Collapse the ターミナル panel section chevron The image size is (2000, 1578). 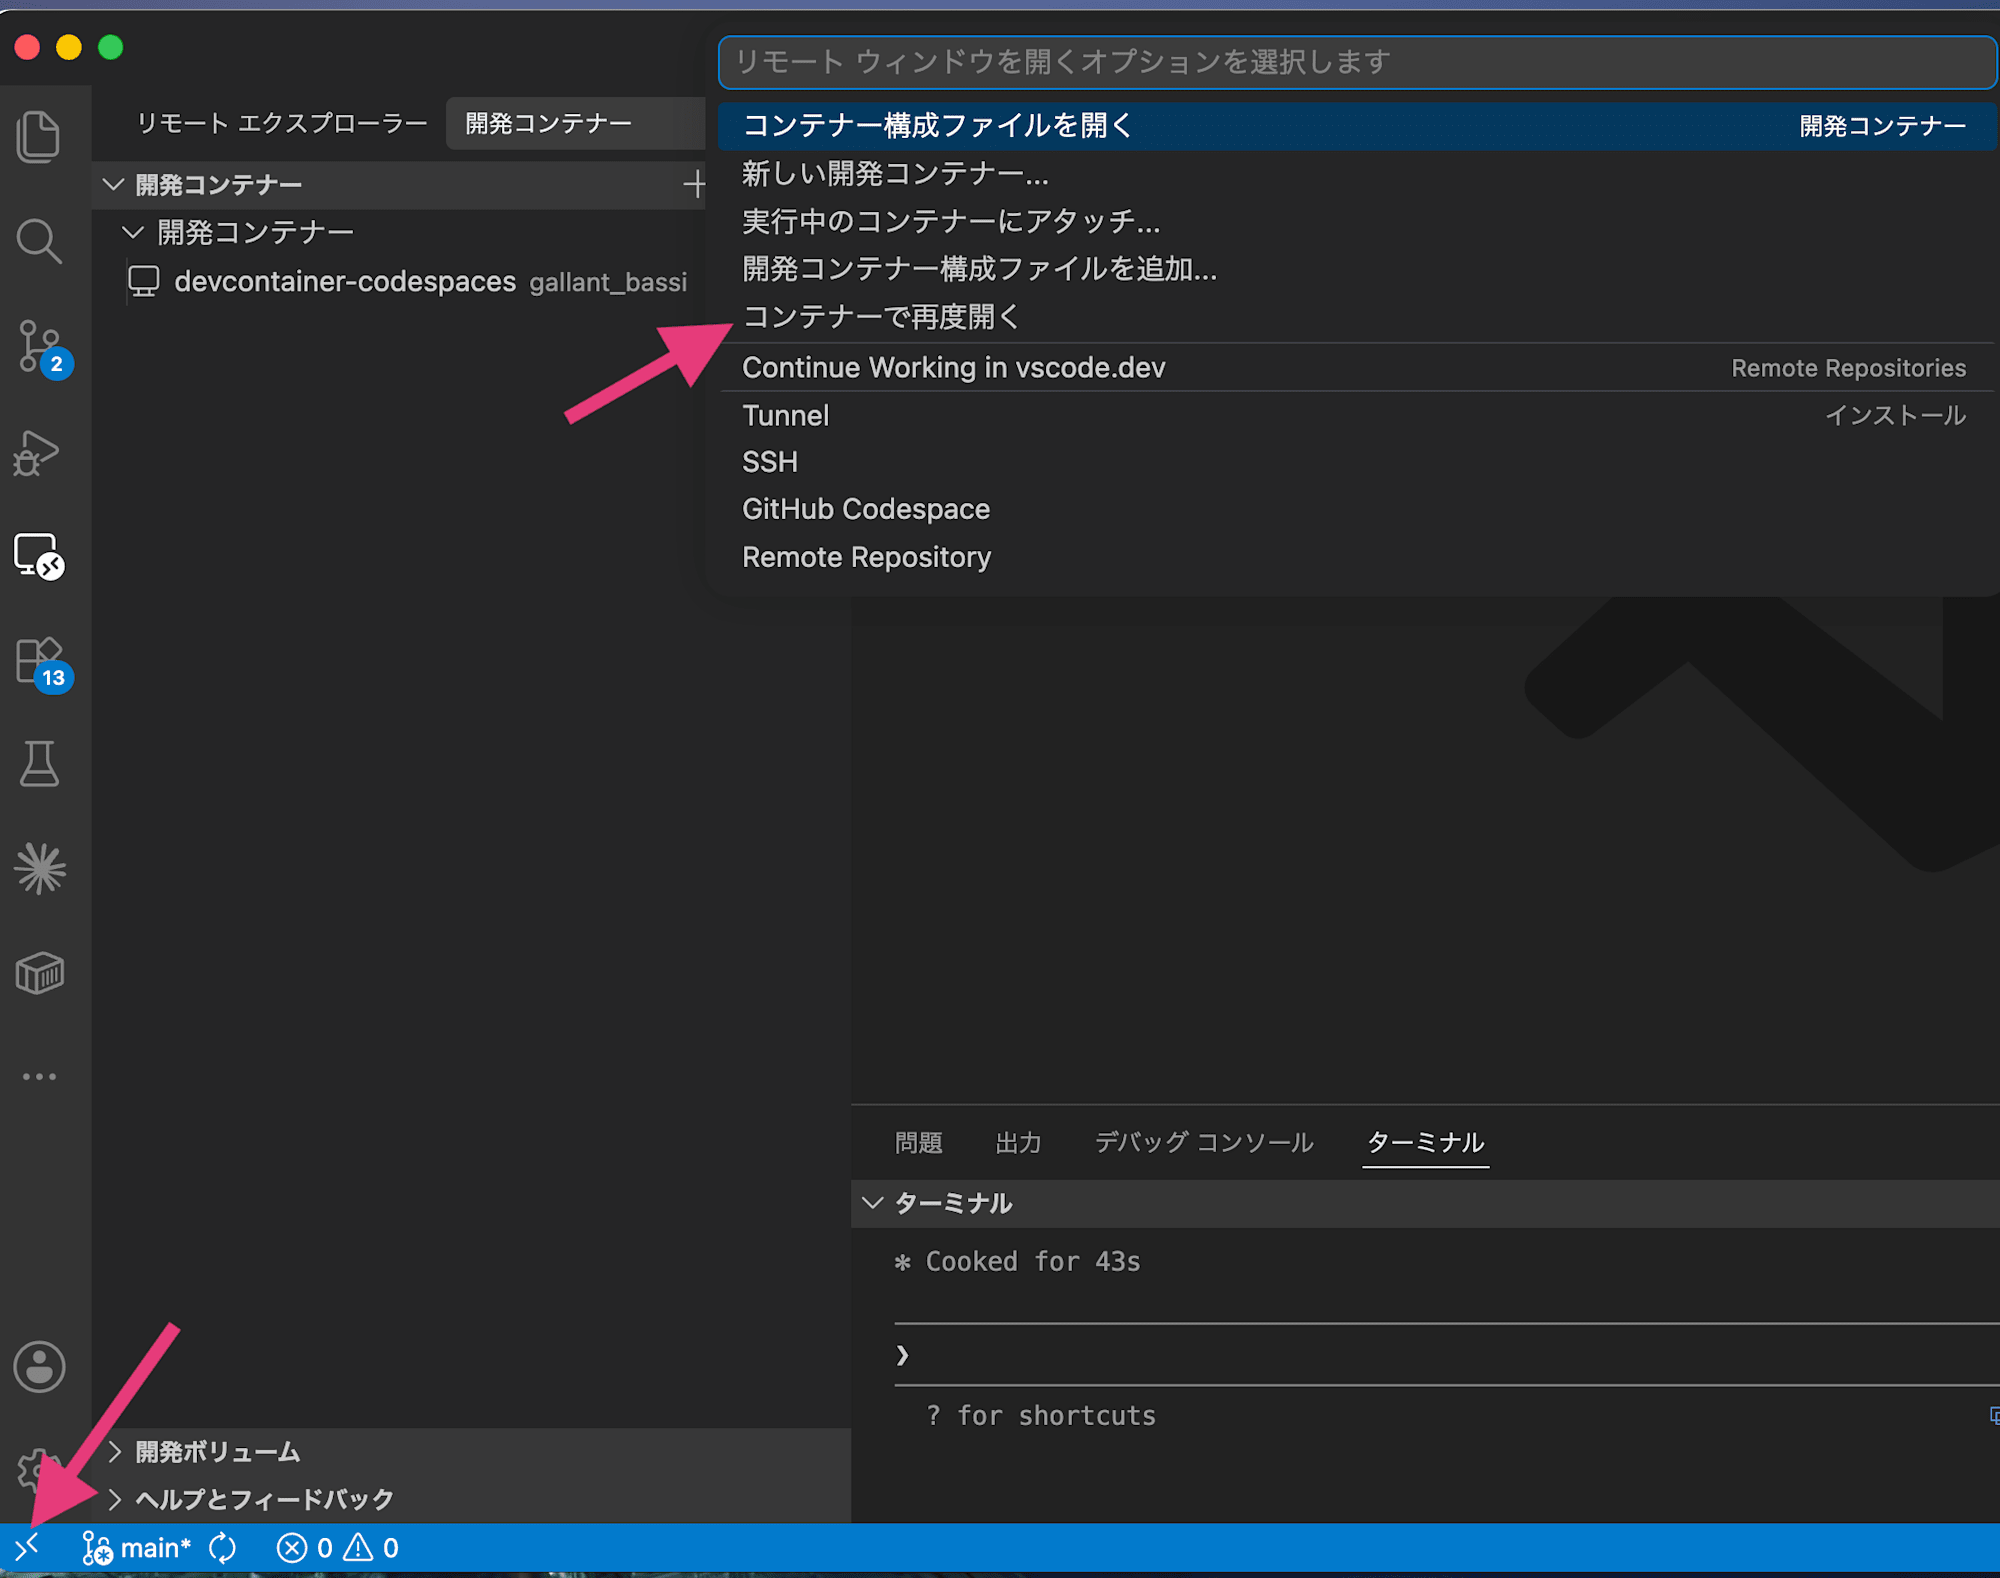coord(873,1202)
